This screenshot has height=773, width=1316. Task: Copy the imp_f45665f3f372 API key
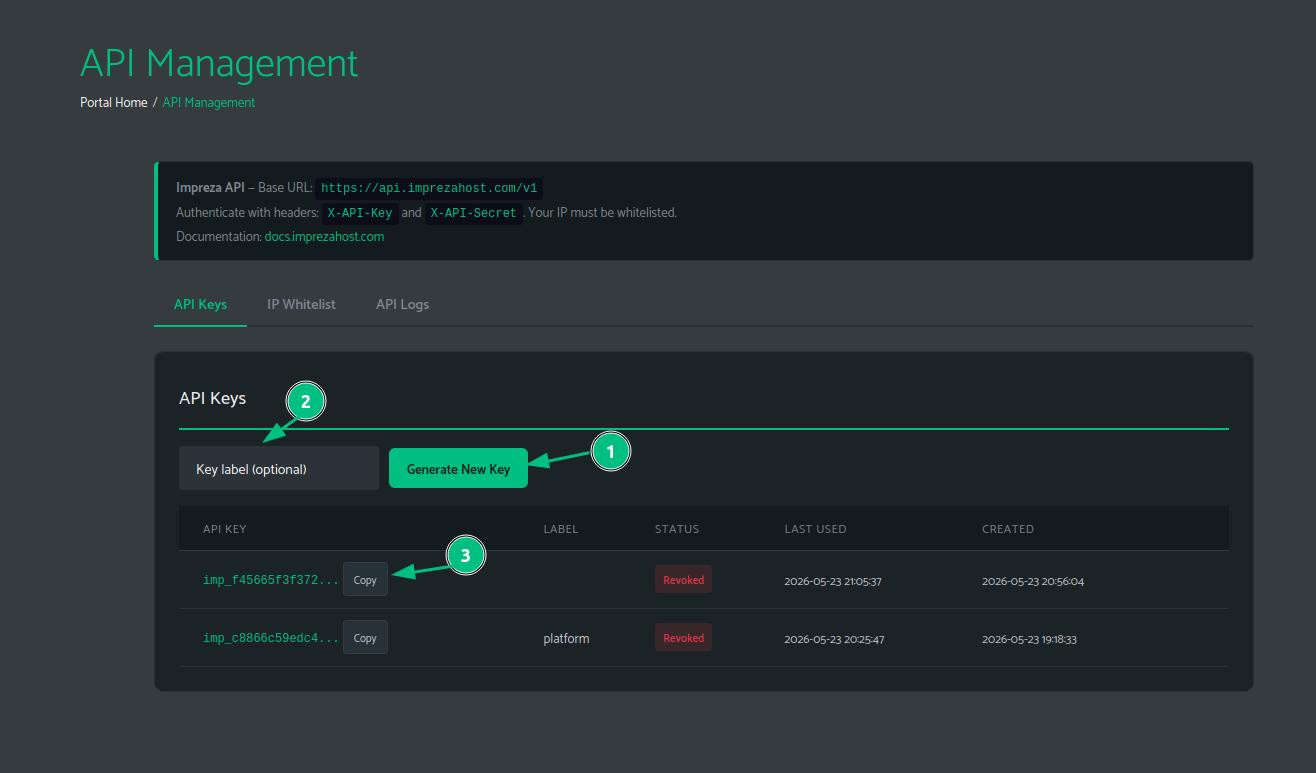coord(365,580)
